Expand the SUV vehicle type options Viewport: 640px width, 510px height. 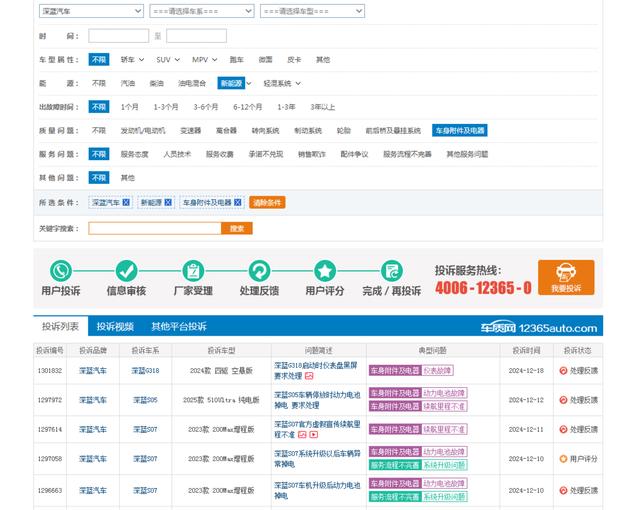[169, 60]
